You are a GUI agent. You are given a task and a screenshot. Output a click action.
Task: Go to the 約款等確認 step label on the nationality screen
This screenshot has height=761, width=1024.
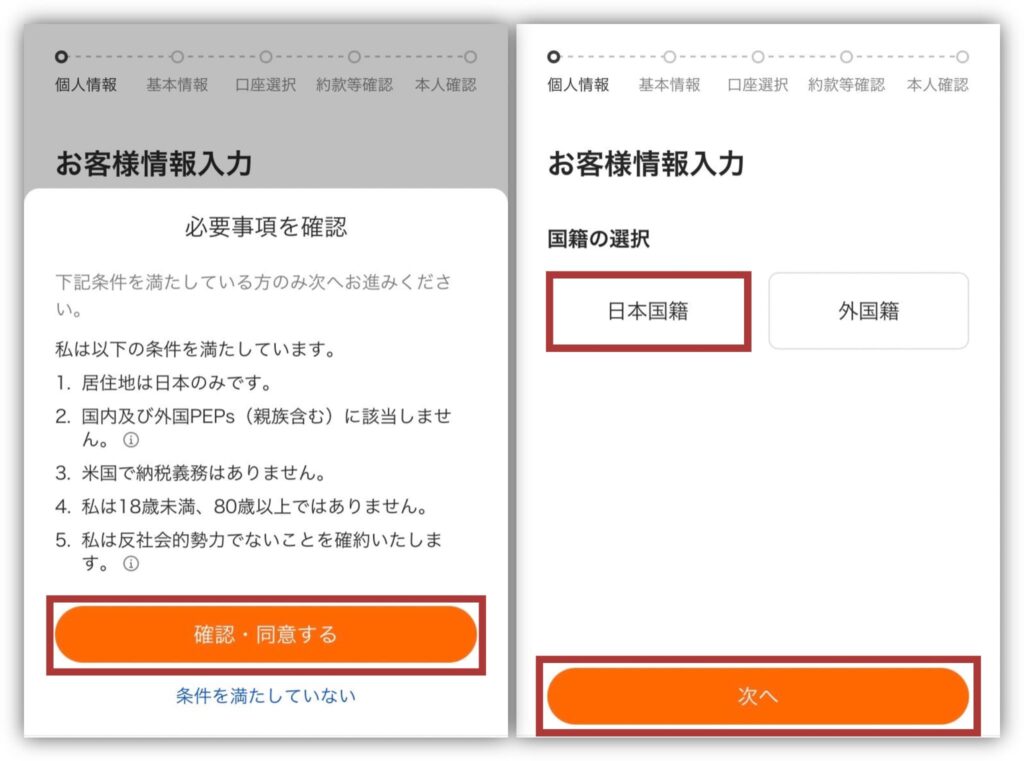point(846,85)
